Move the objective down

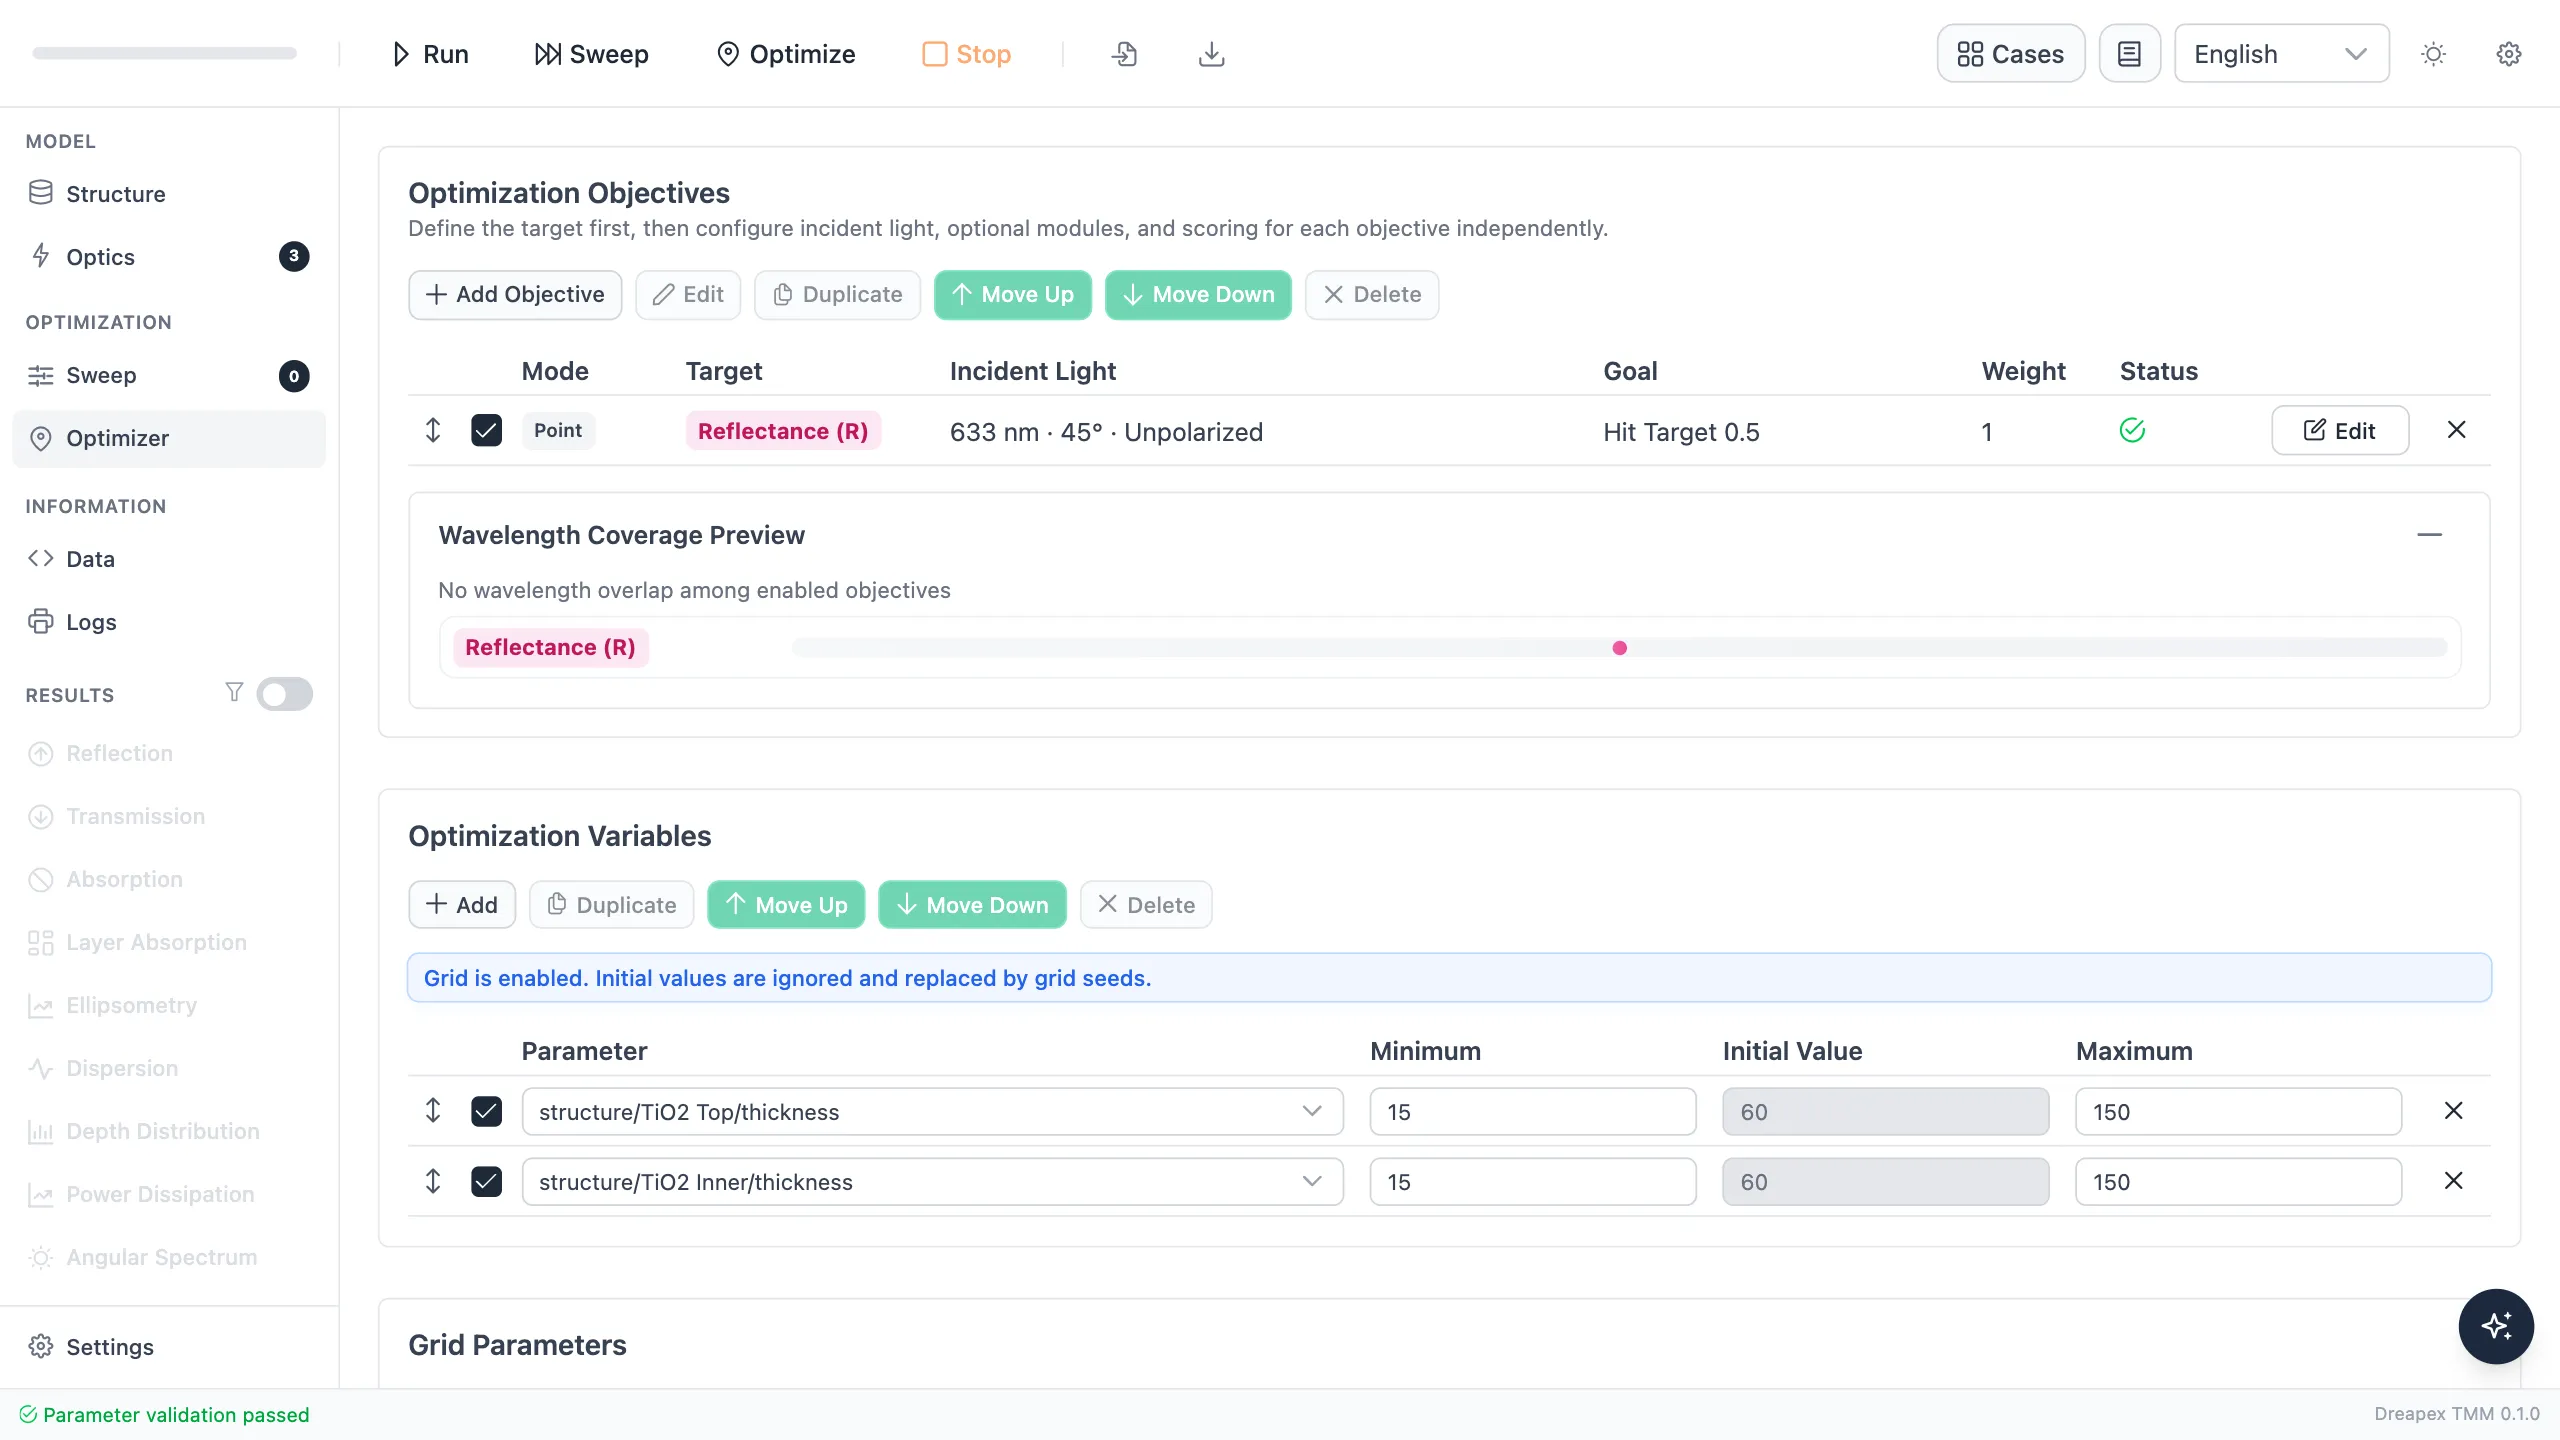[1198, 295]
